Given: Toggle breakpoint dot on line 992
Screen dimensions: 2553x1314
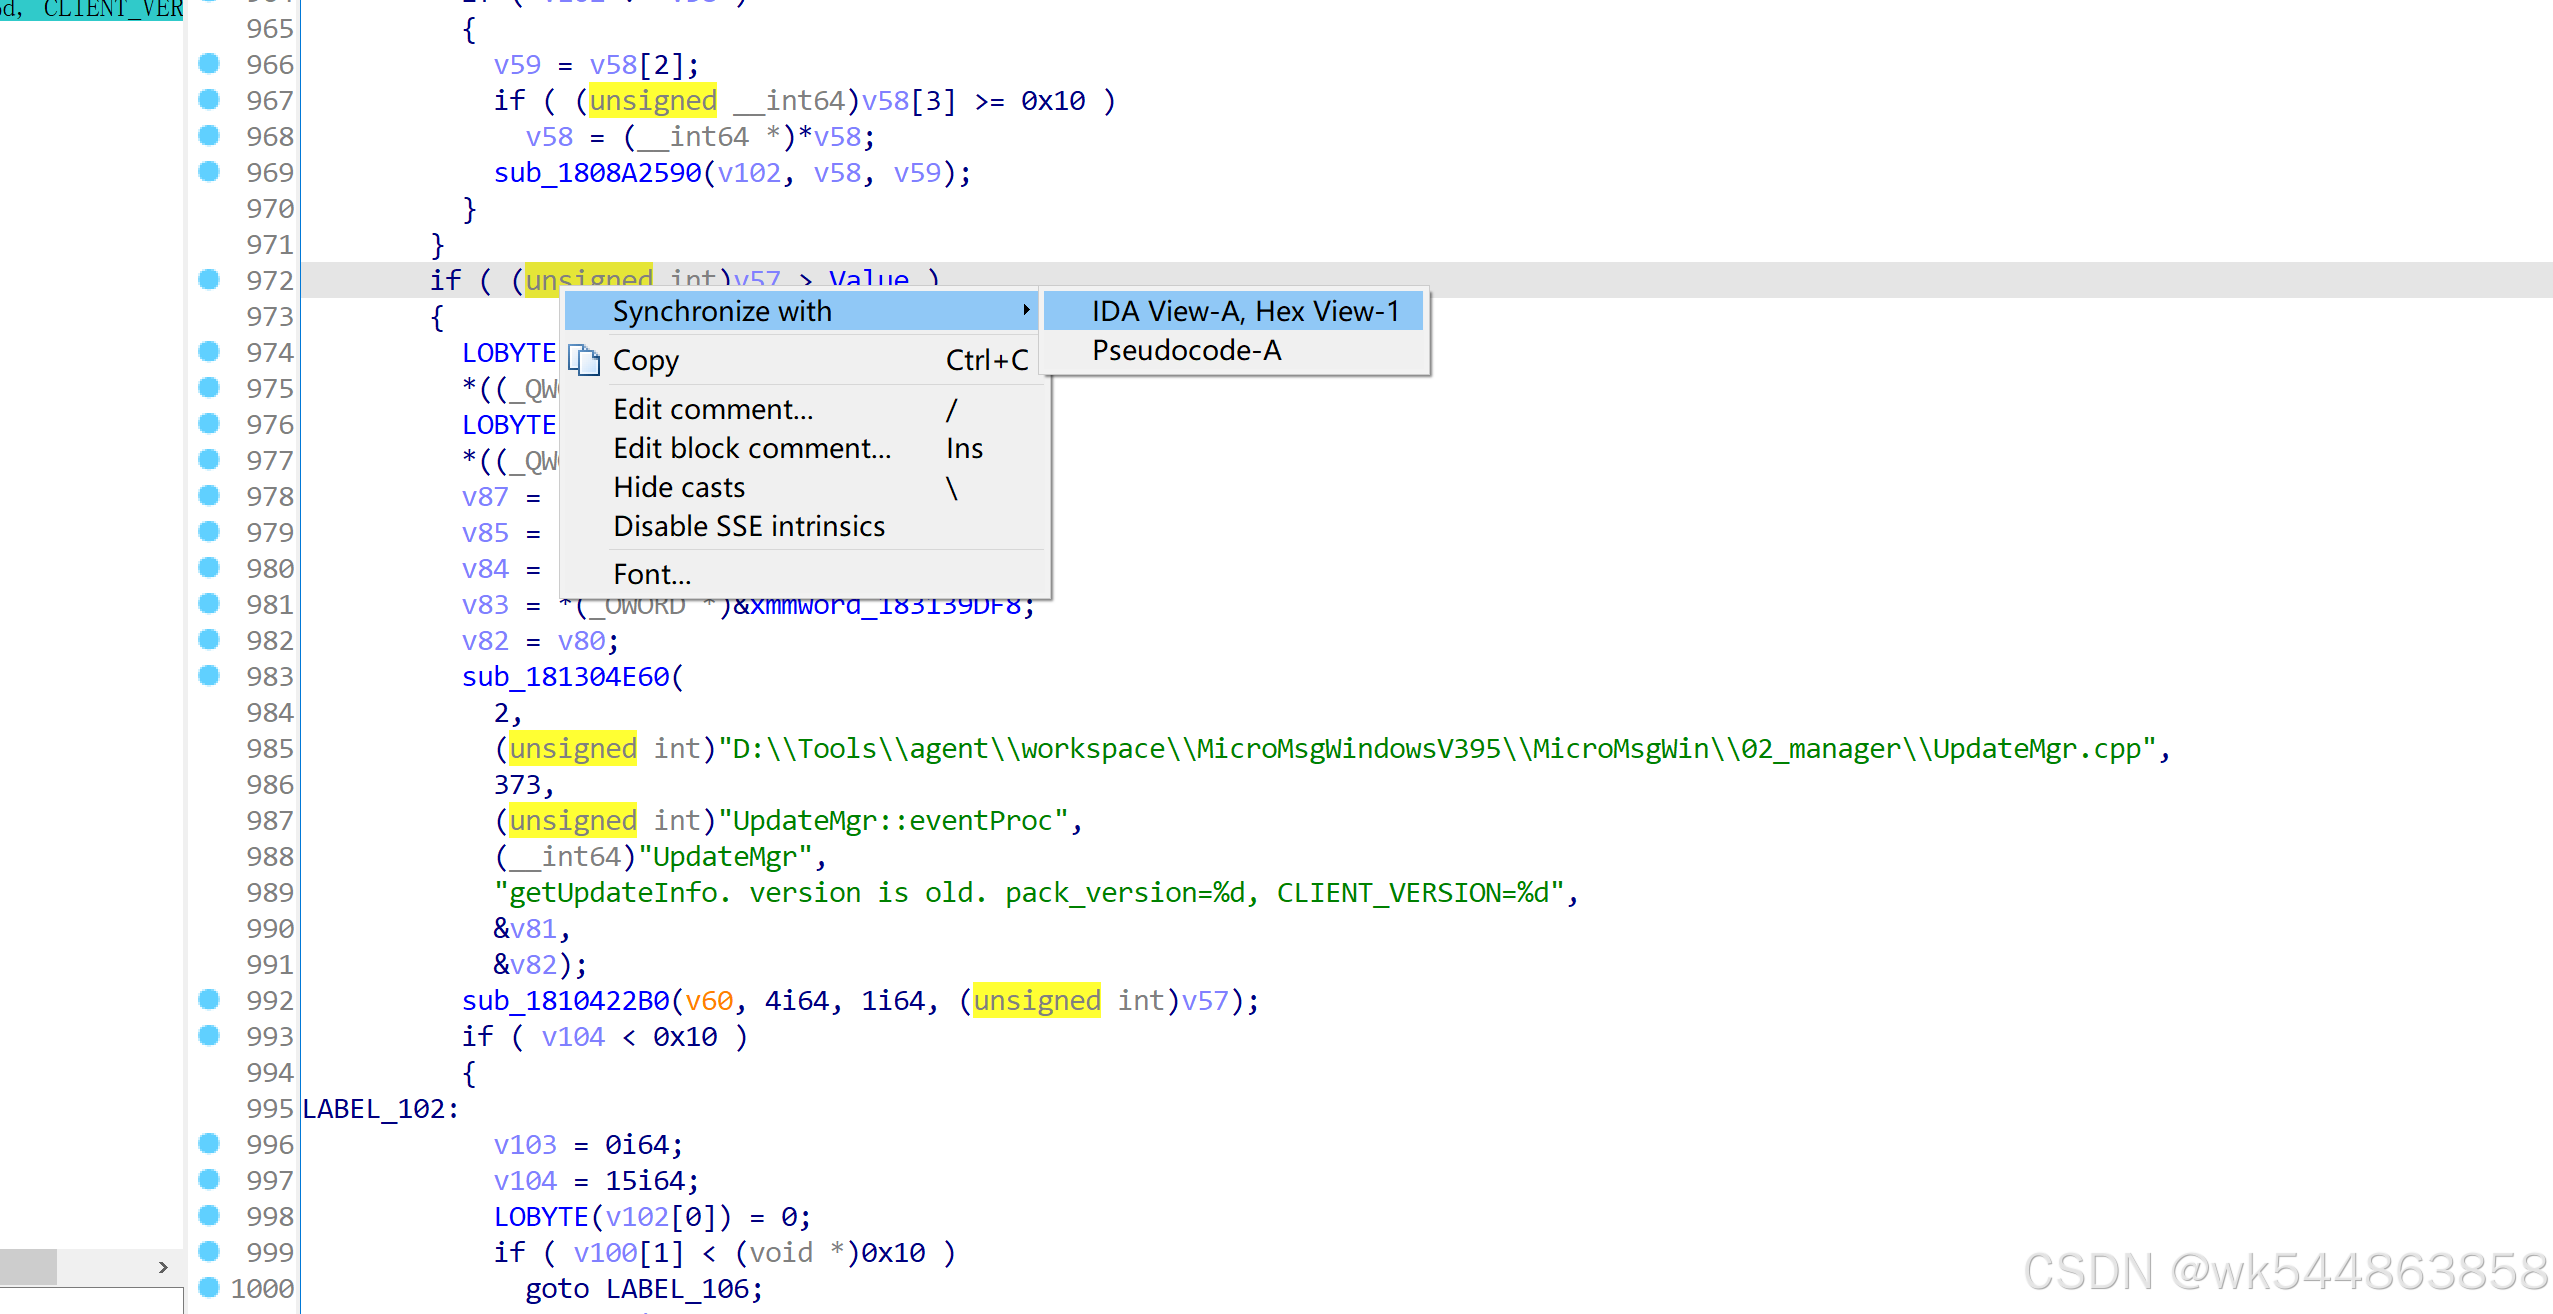Looking at the screenshot, I should point(209,1000).
